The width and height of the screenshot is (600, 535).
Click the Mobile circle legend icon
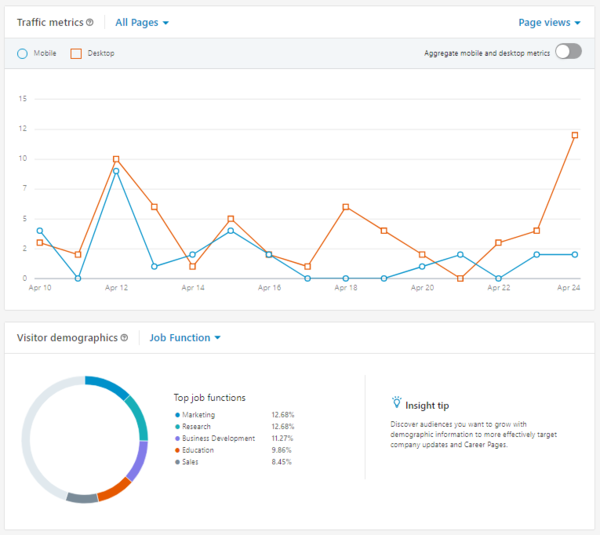23,53
